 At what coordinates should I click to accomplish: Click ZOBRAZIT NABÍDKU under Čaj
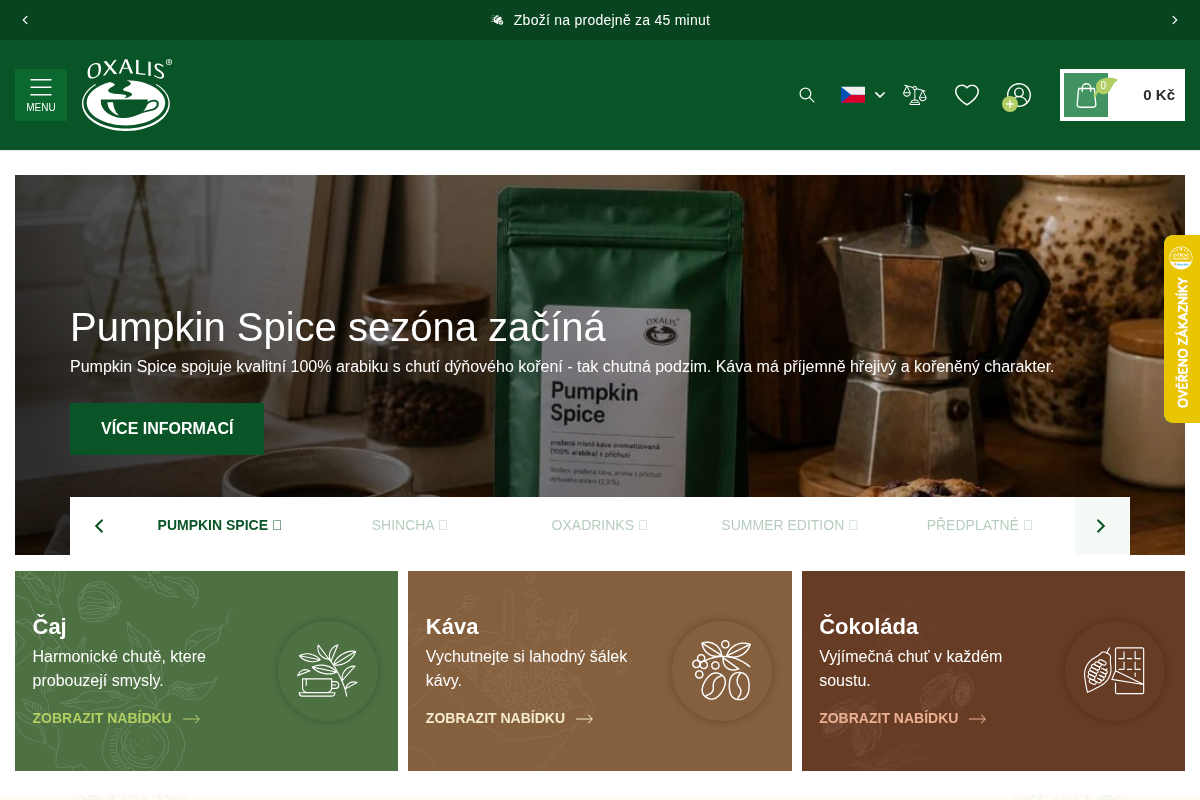pos(116,718)
